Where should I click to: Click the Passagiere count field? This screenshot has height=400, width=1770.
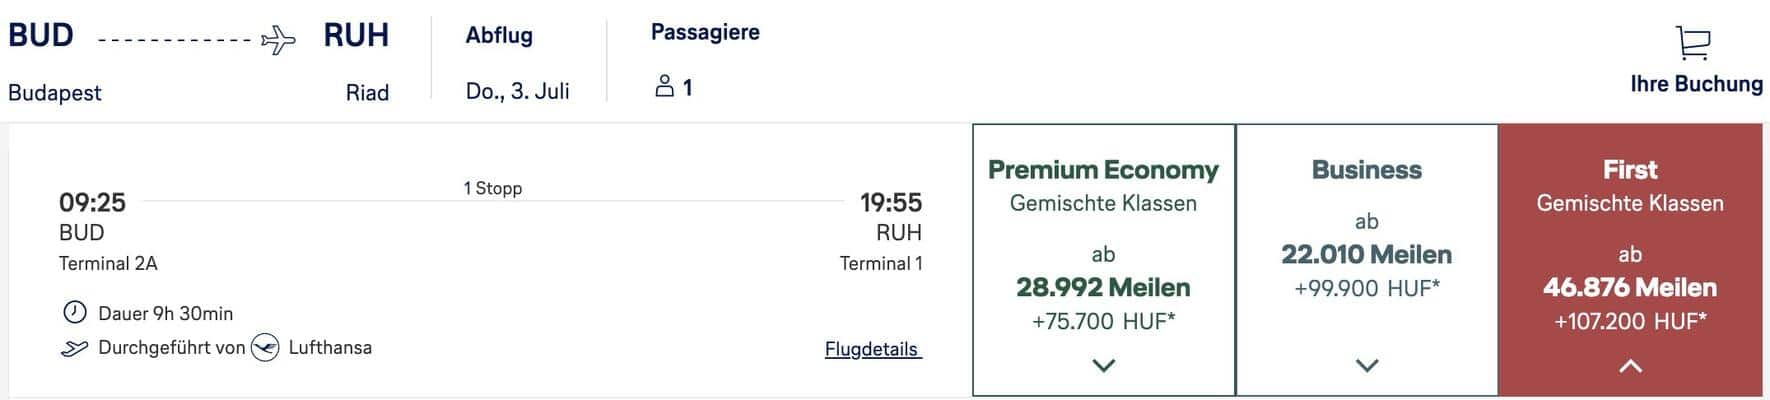tap(686, 88)
